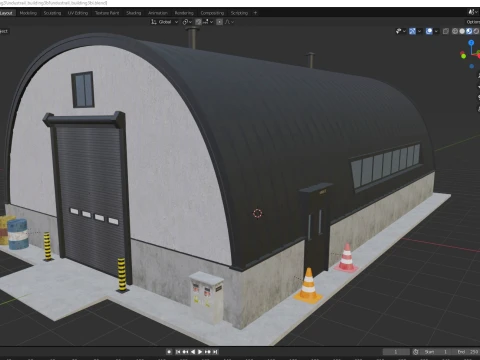The image size is (480, 360).
Task: Play the animation forward
Action: click(x=200, y=352)
